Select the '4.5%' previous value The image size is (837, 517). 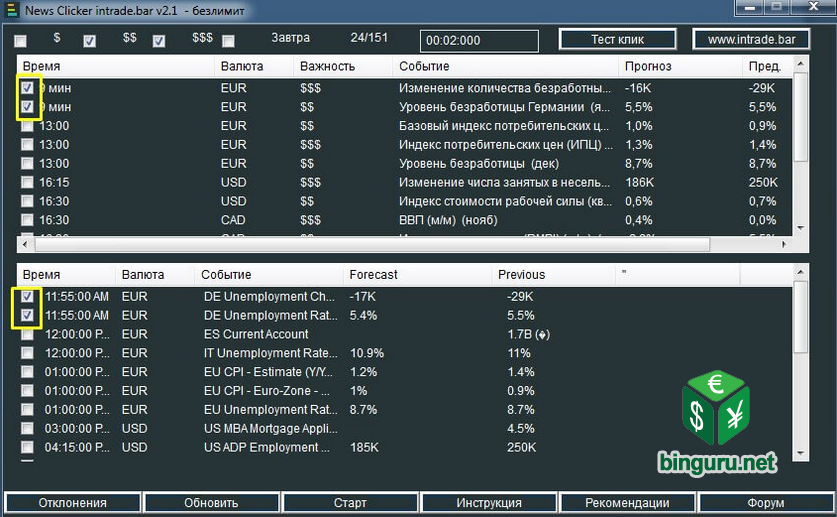pyautogui.click(x=520, y=429)
